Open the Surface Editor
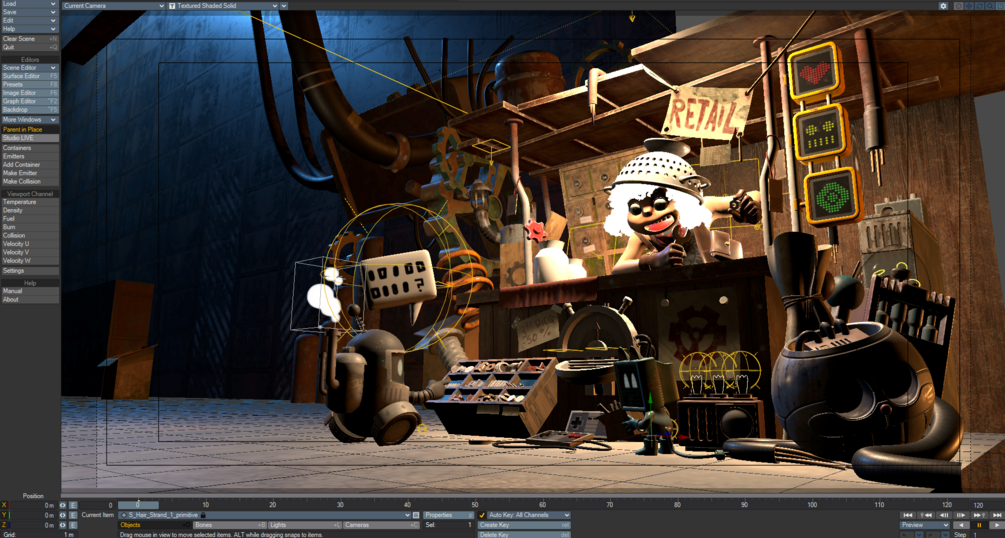Viewport: 1005px width, 538px height. click(x=29, y=76)
